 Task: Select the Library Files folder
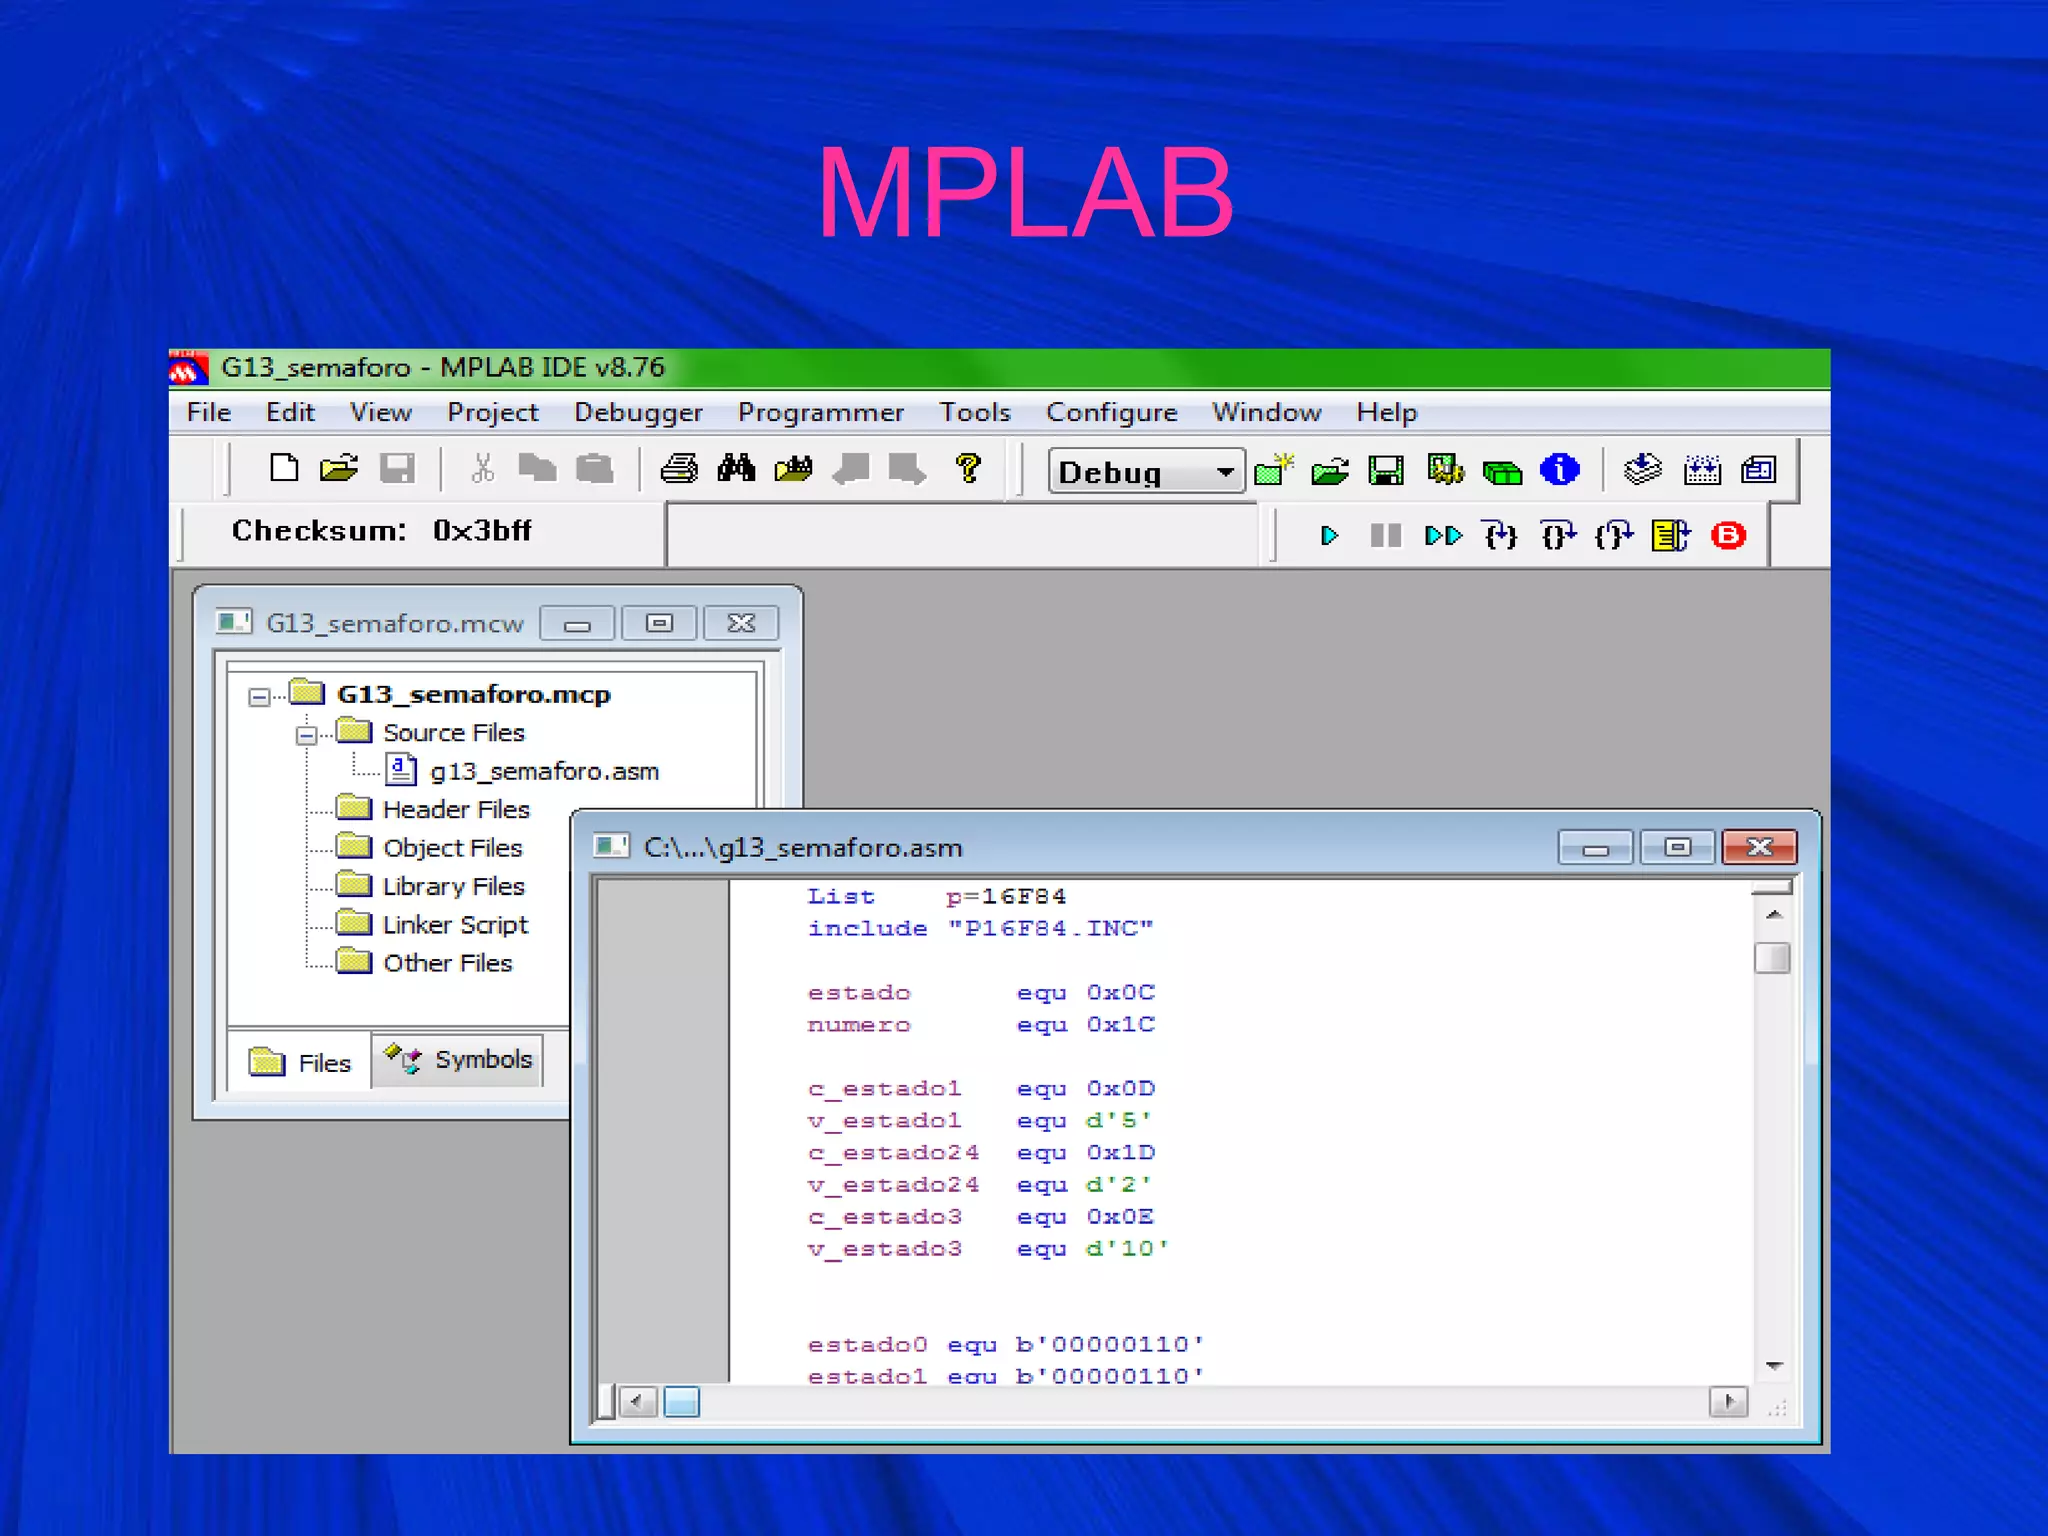[453, 886]
